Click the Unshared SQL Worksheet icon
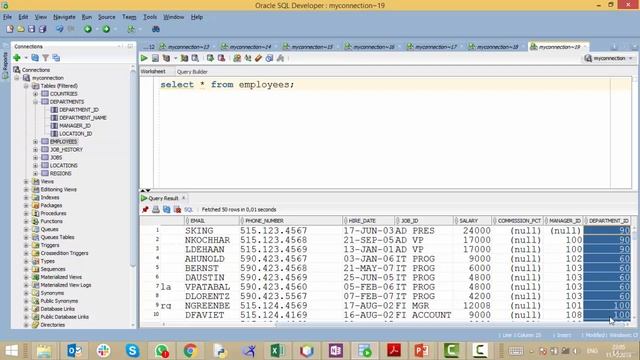 pos(237,58)
